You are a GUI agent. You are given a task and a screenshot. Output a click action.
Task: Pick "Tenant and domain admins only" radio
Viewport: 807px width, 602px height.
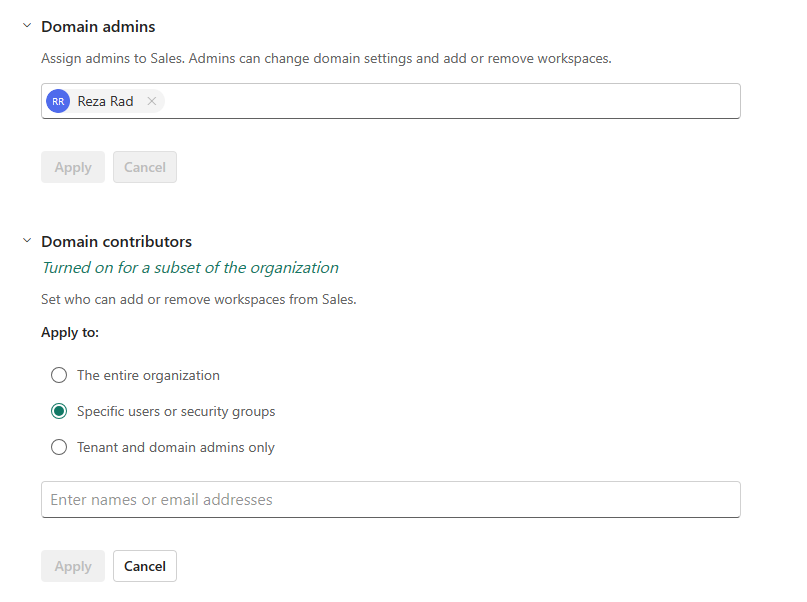59,448
